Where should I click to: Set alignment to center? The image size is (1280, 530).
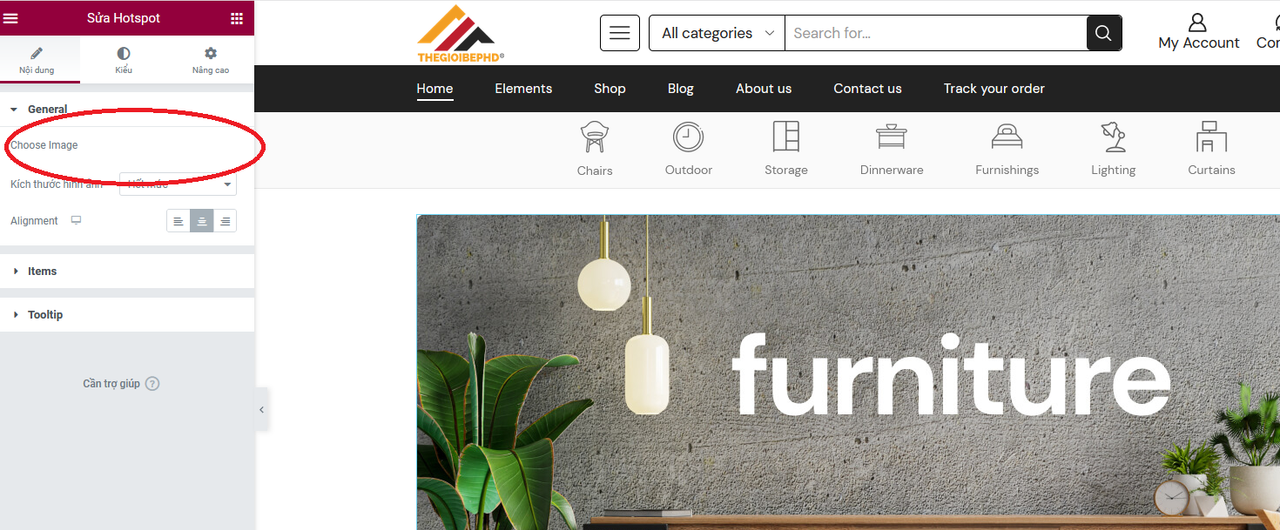coord(202,221)
